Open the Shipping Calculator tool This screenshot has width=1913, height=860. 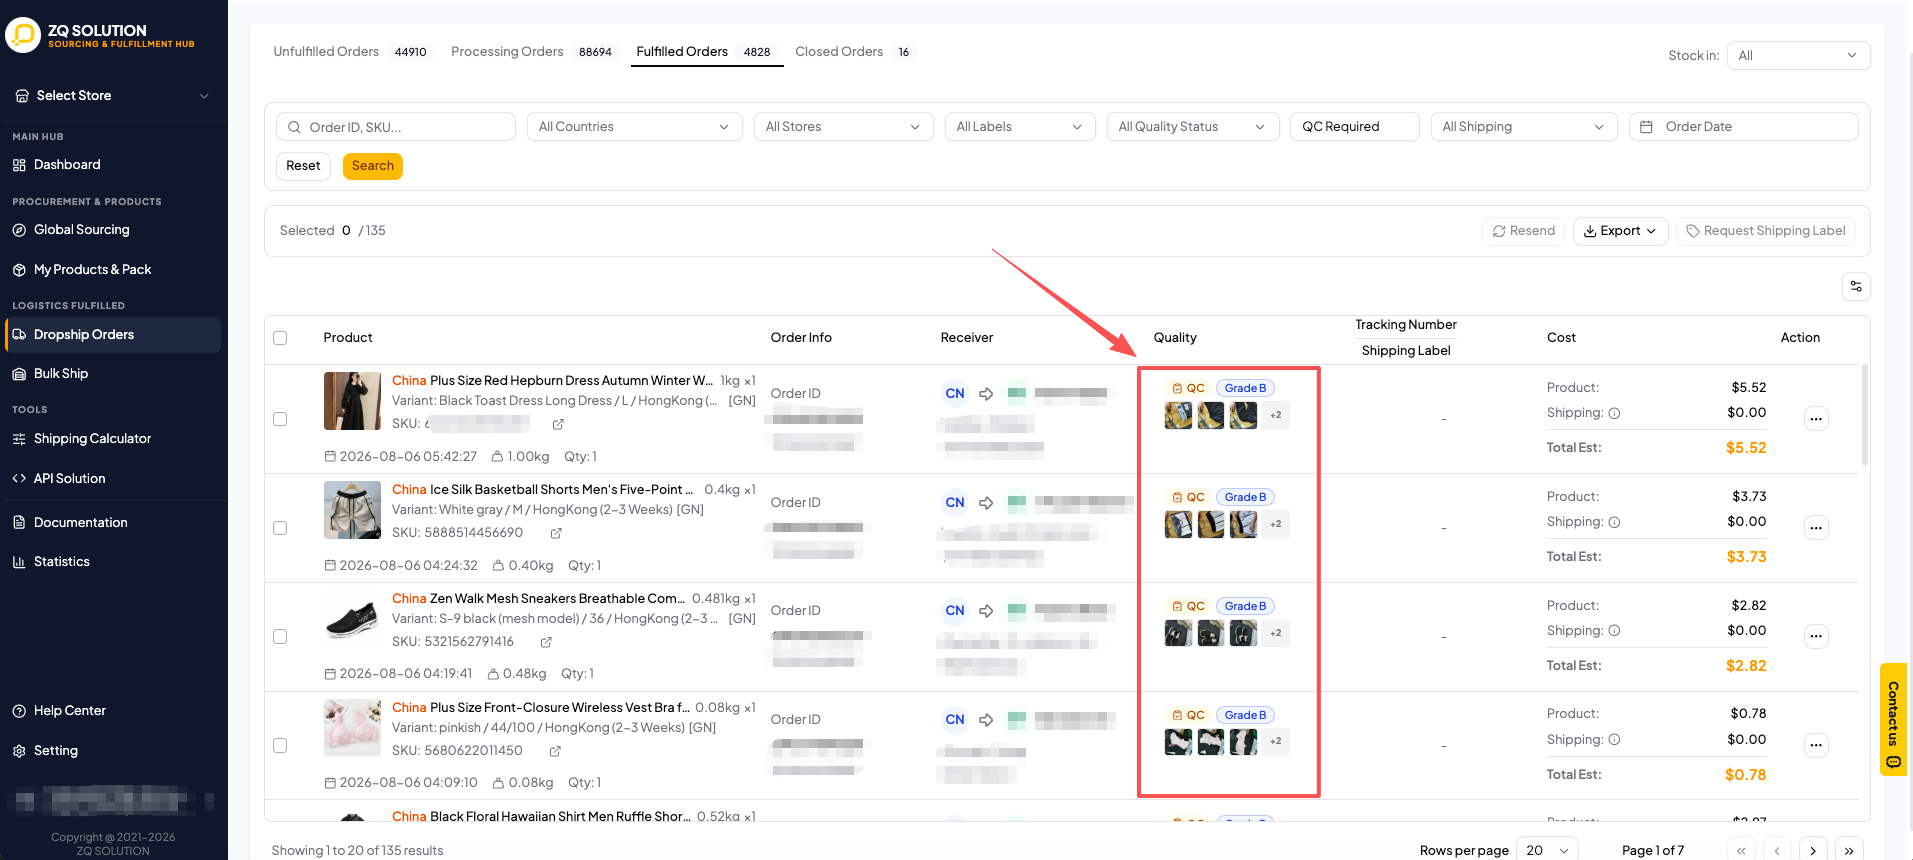(92, 439)
